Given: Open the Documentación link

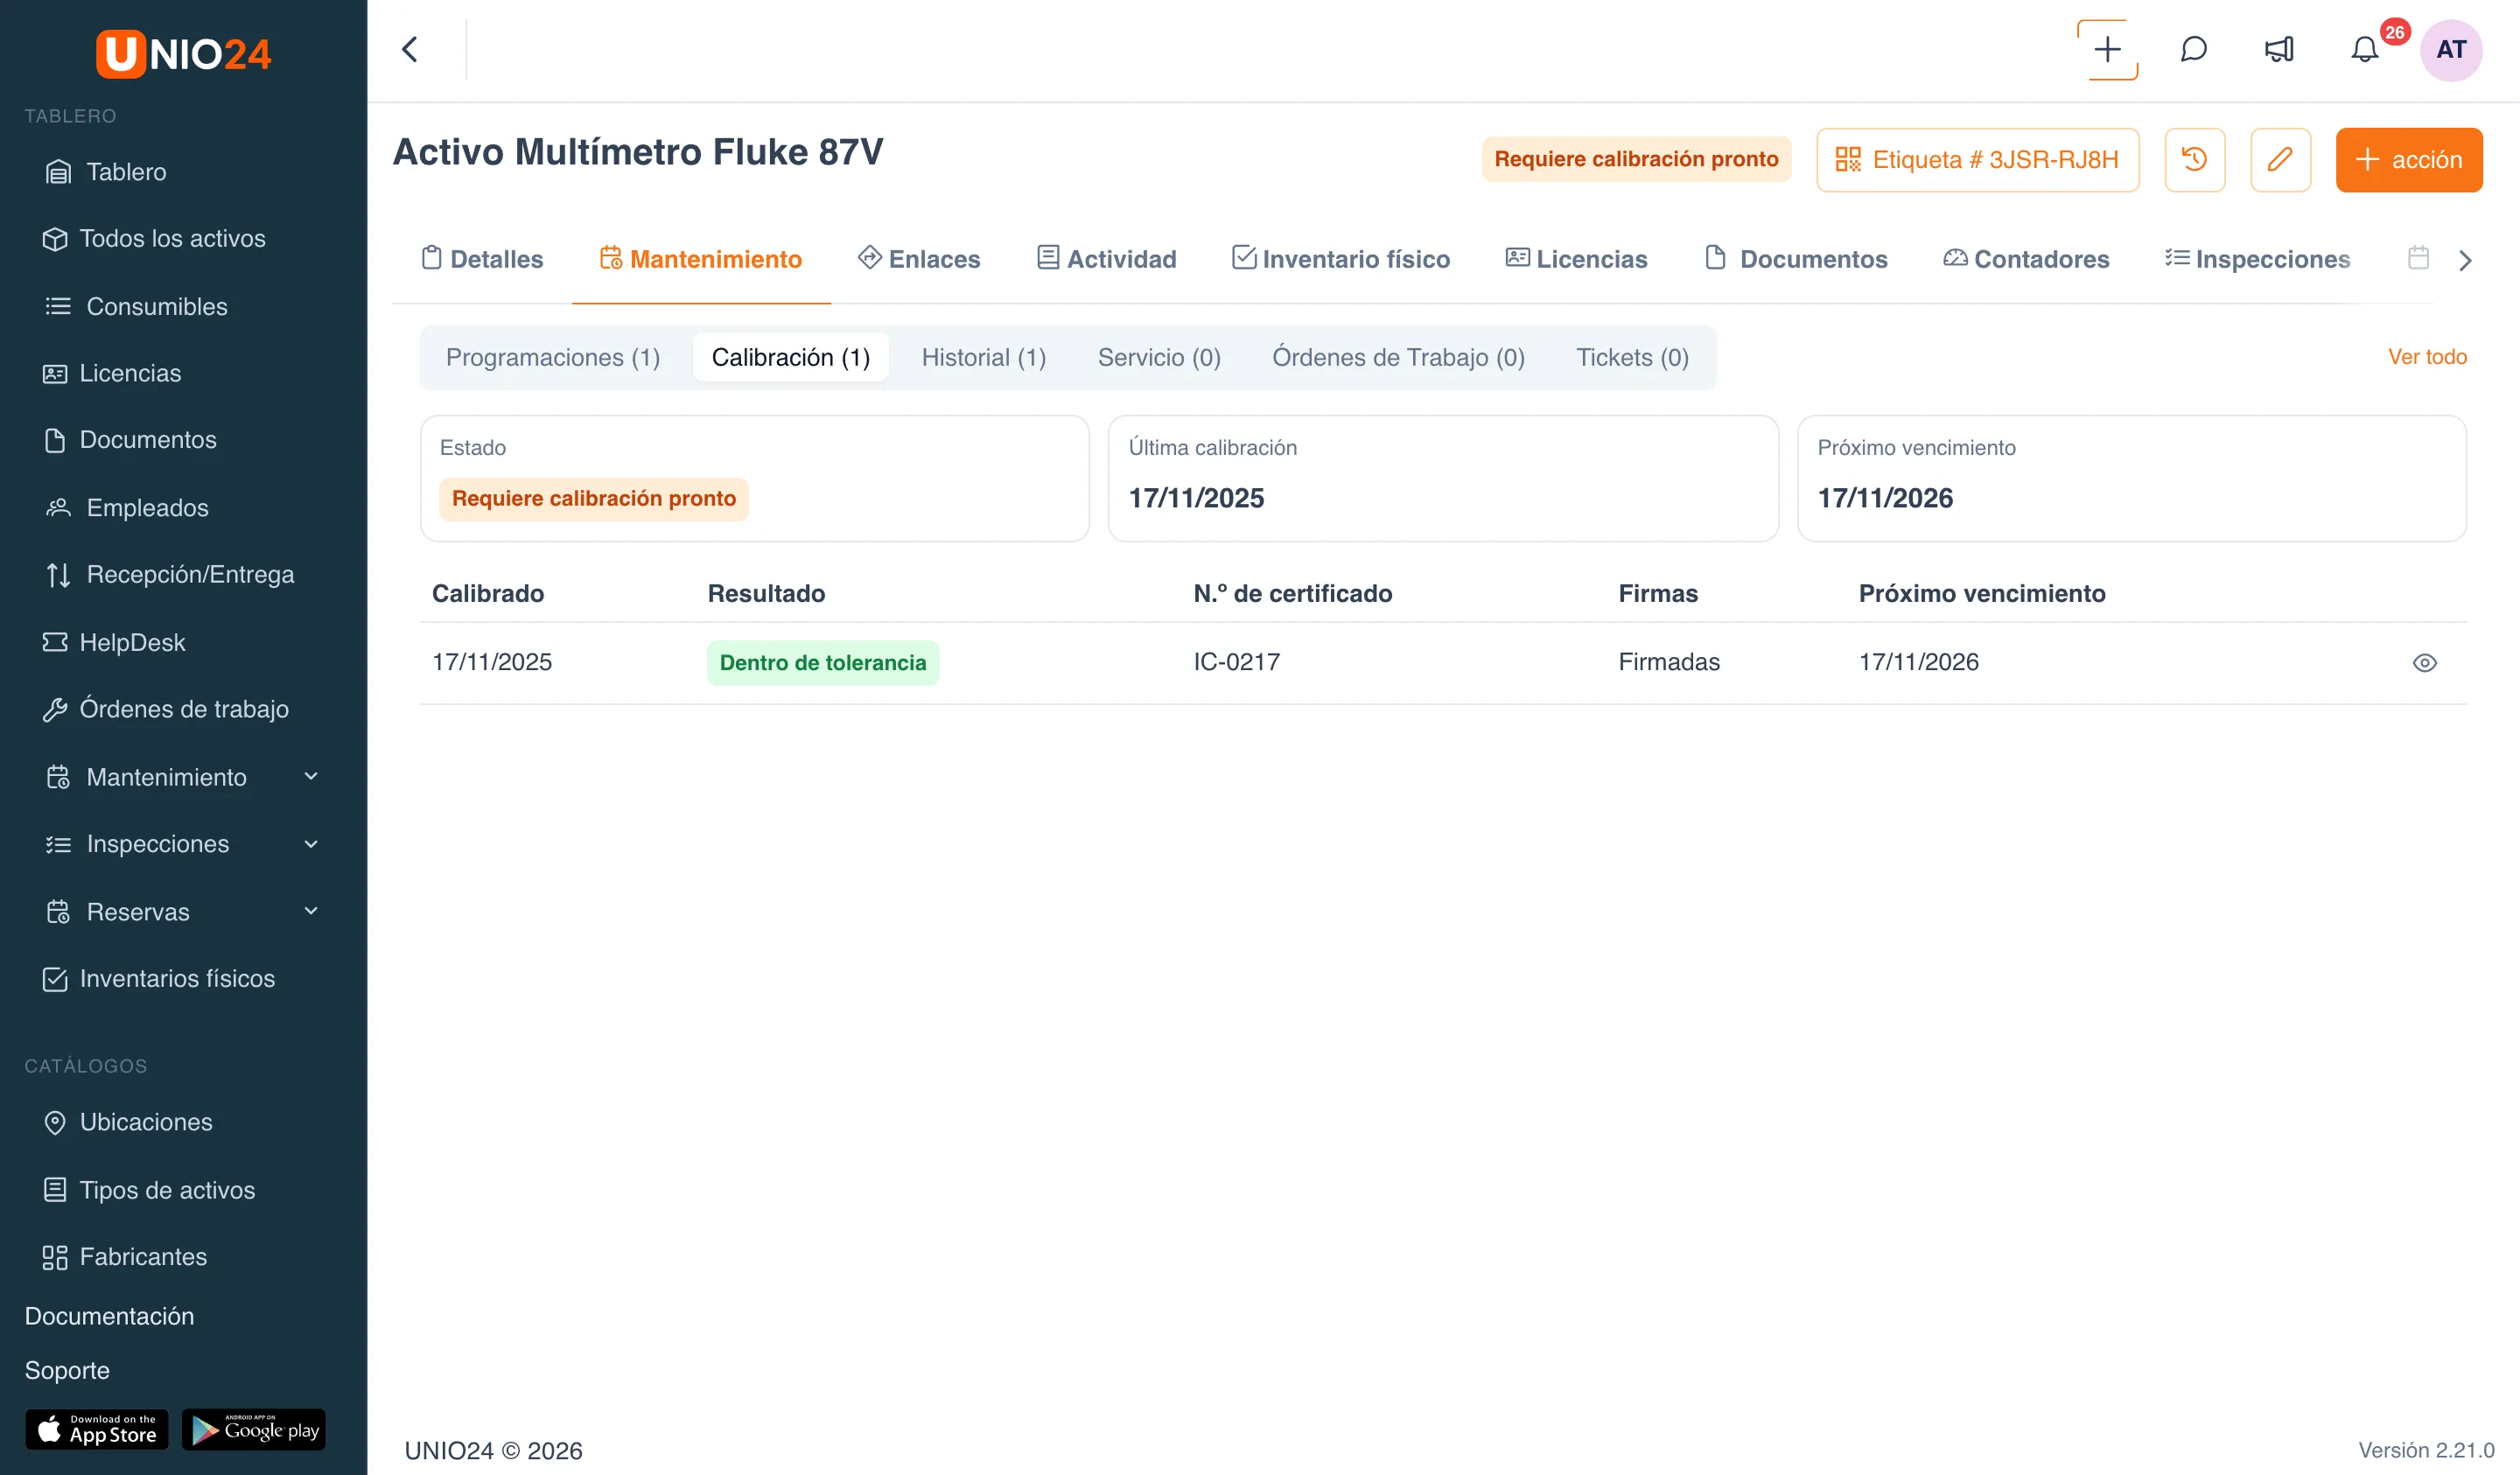Looking at the screenshot, I should (x=110, y=1316).
